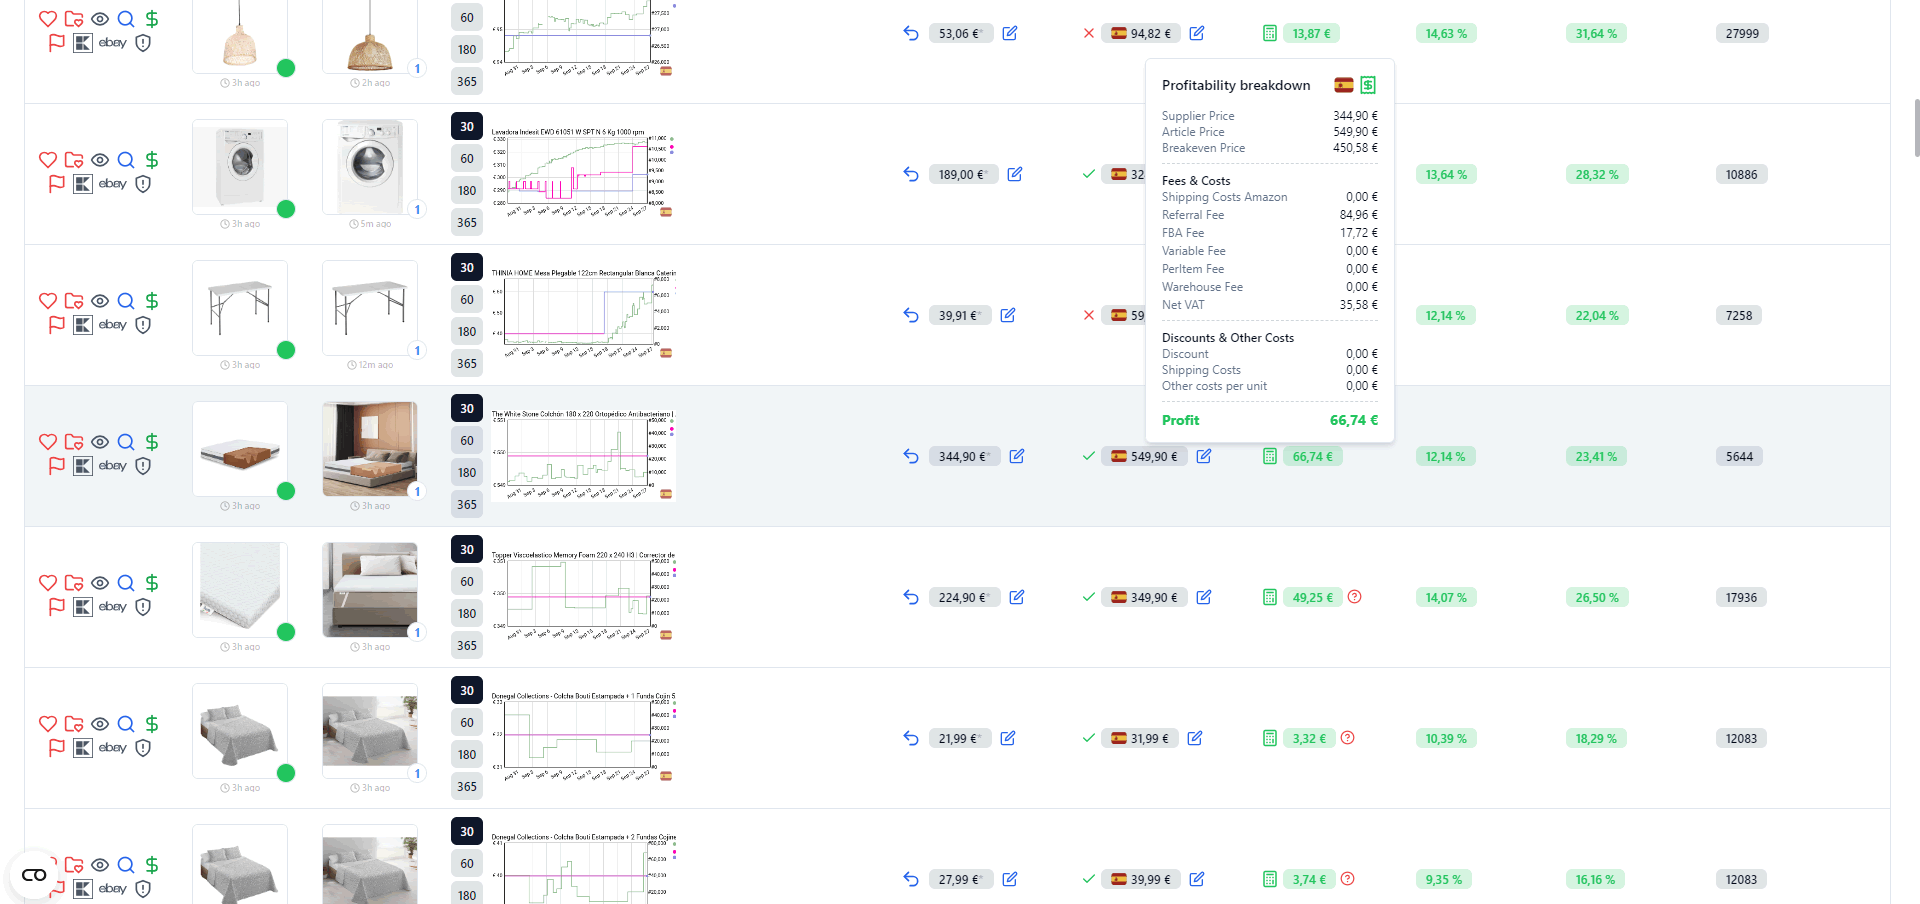The image size is (1920, 904).
Task: Edit the 94,82 € article price
Action: coord(1197,33)
